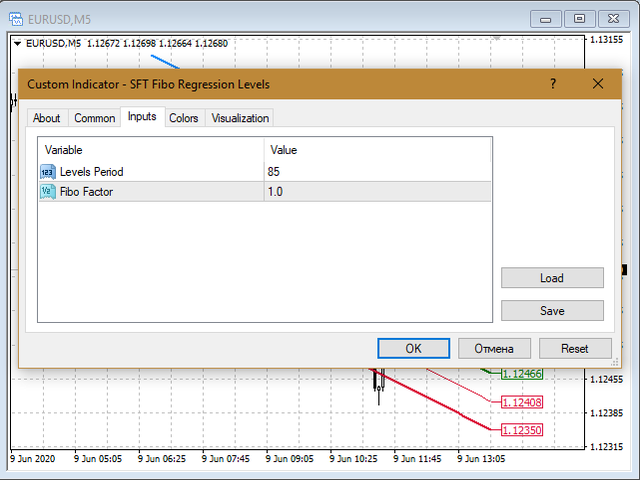Reset the inputs to defaults

click(x=574, y=348)
